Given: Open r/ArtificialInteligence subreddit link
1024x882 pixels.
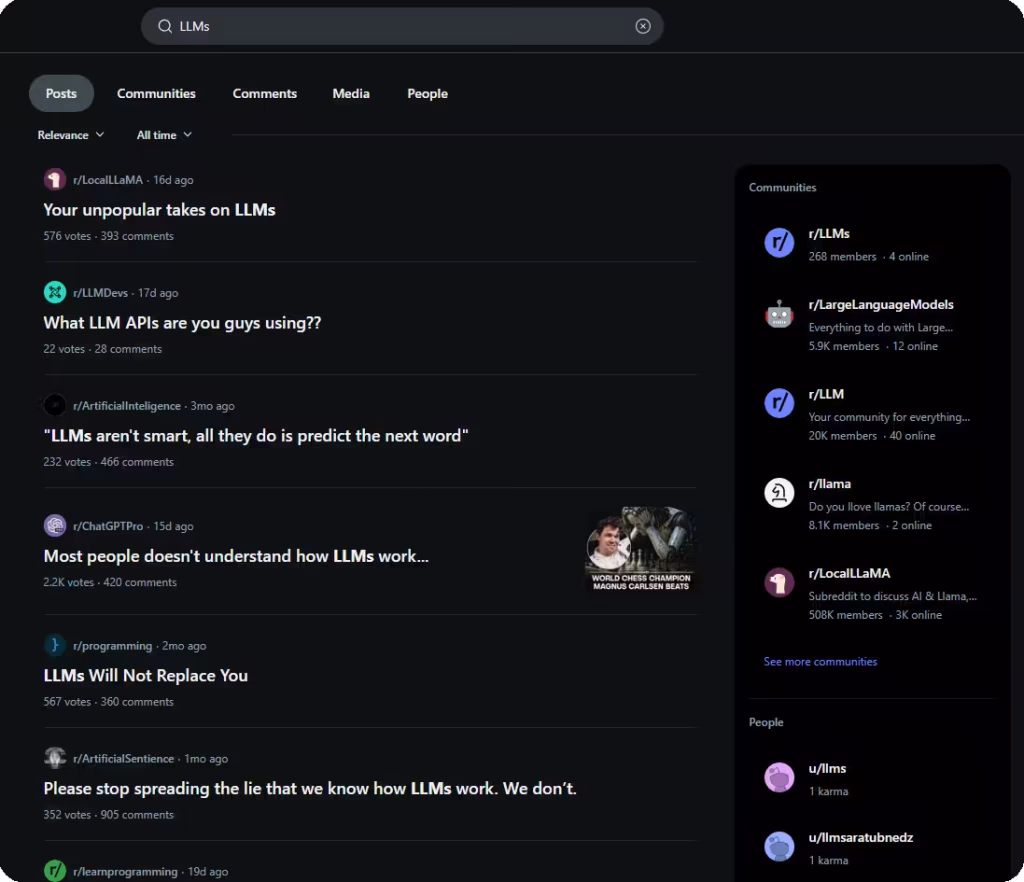Looking at the screenshot, I should click(x=127, y=405).
